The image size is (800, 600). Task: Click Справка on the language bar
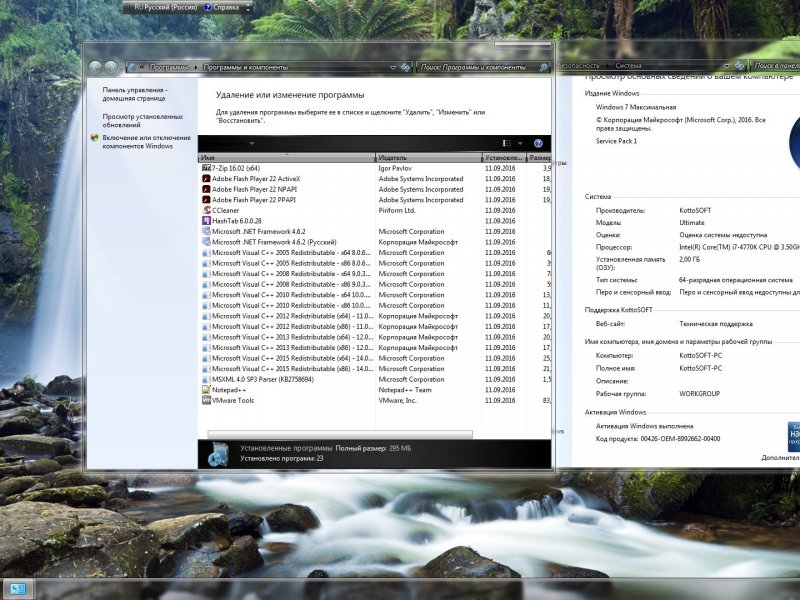tap(221, 7)
